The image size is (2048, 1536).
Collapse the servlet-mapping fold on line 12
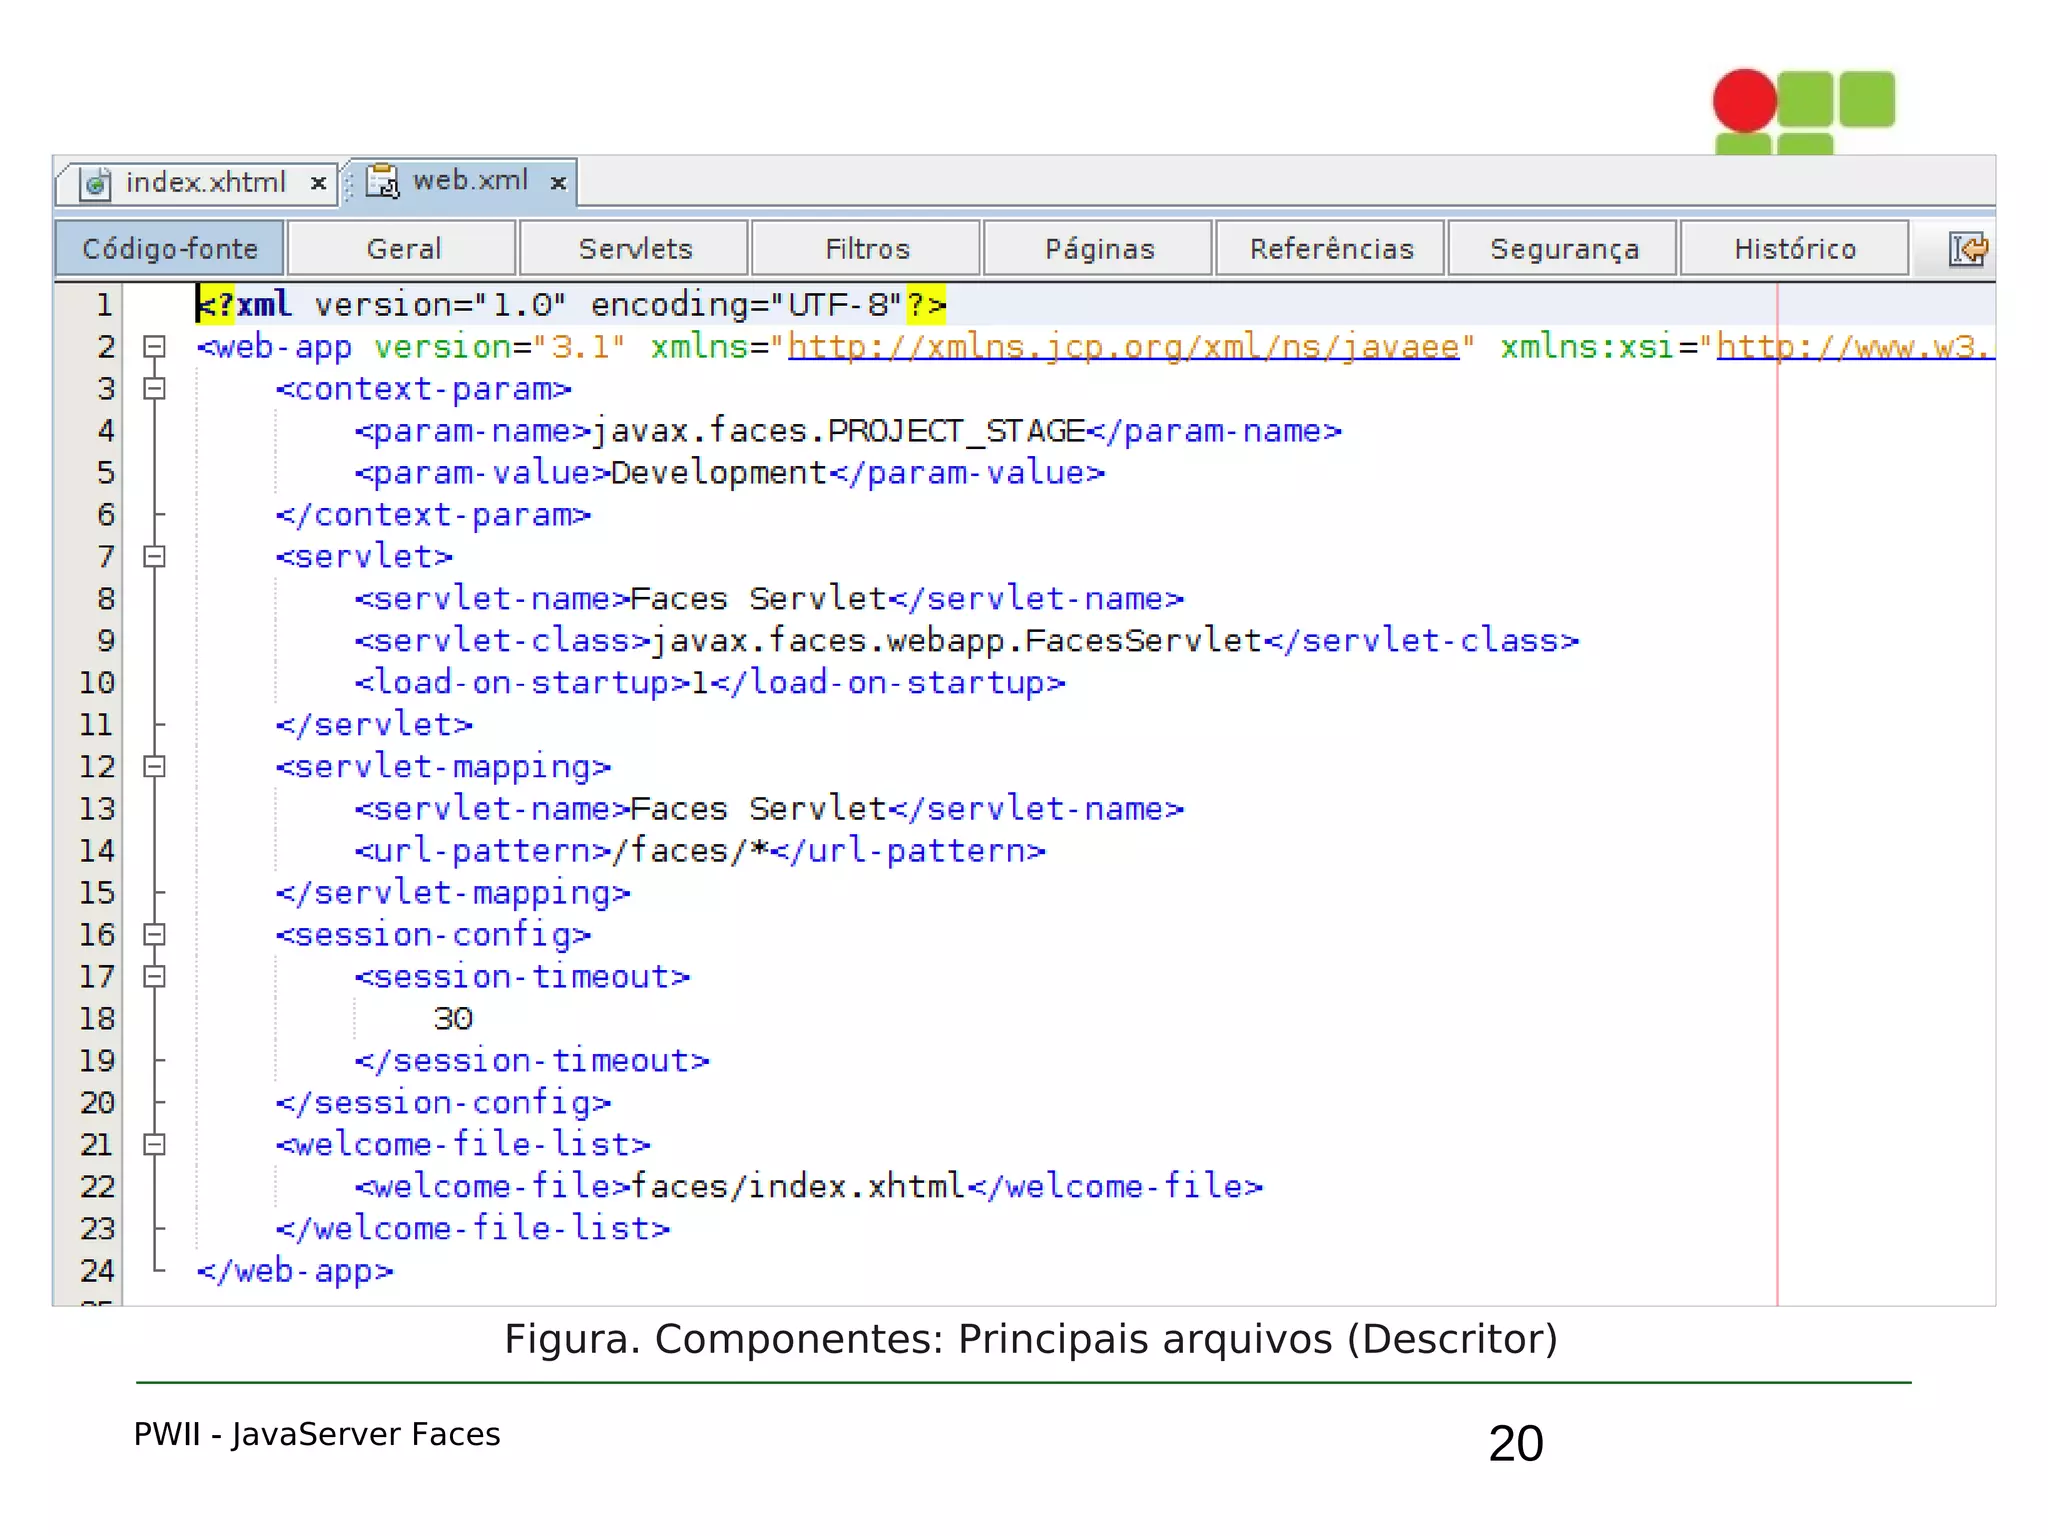tap(154, 767)
